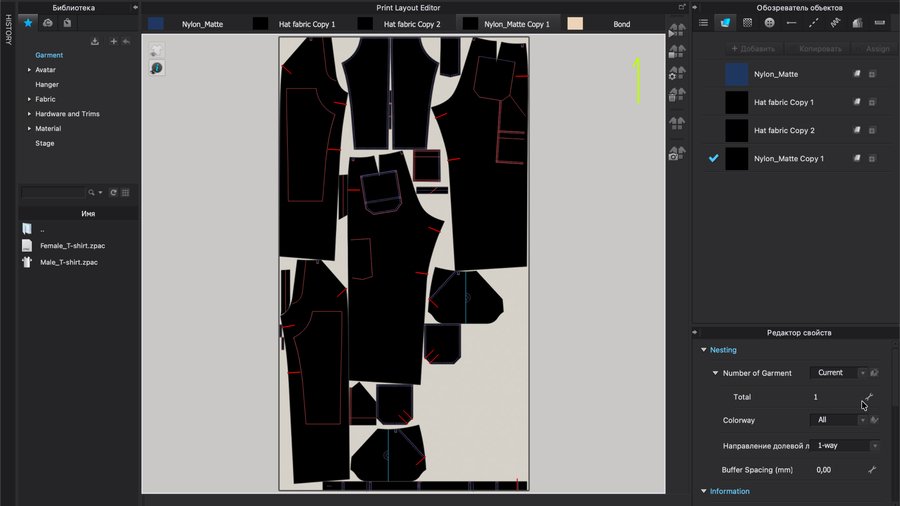Click the garment settings gear icon

point(676,73)
